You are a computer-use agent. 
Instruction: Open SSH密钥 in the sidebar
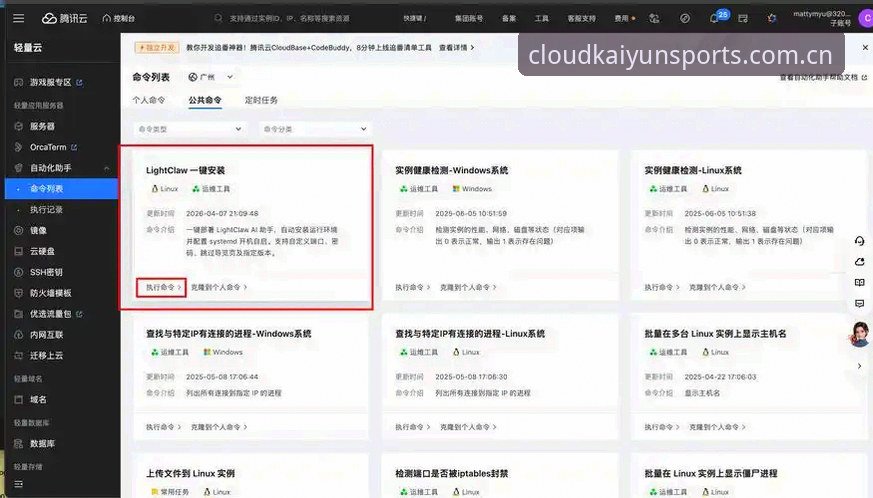click(x=46, y=272)
